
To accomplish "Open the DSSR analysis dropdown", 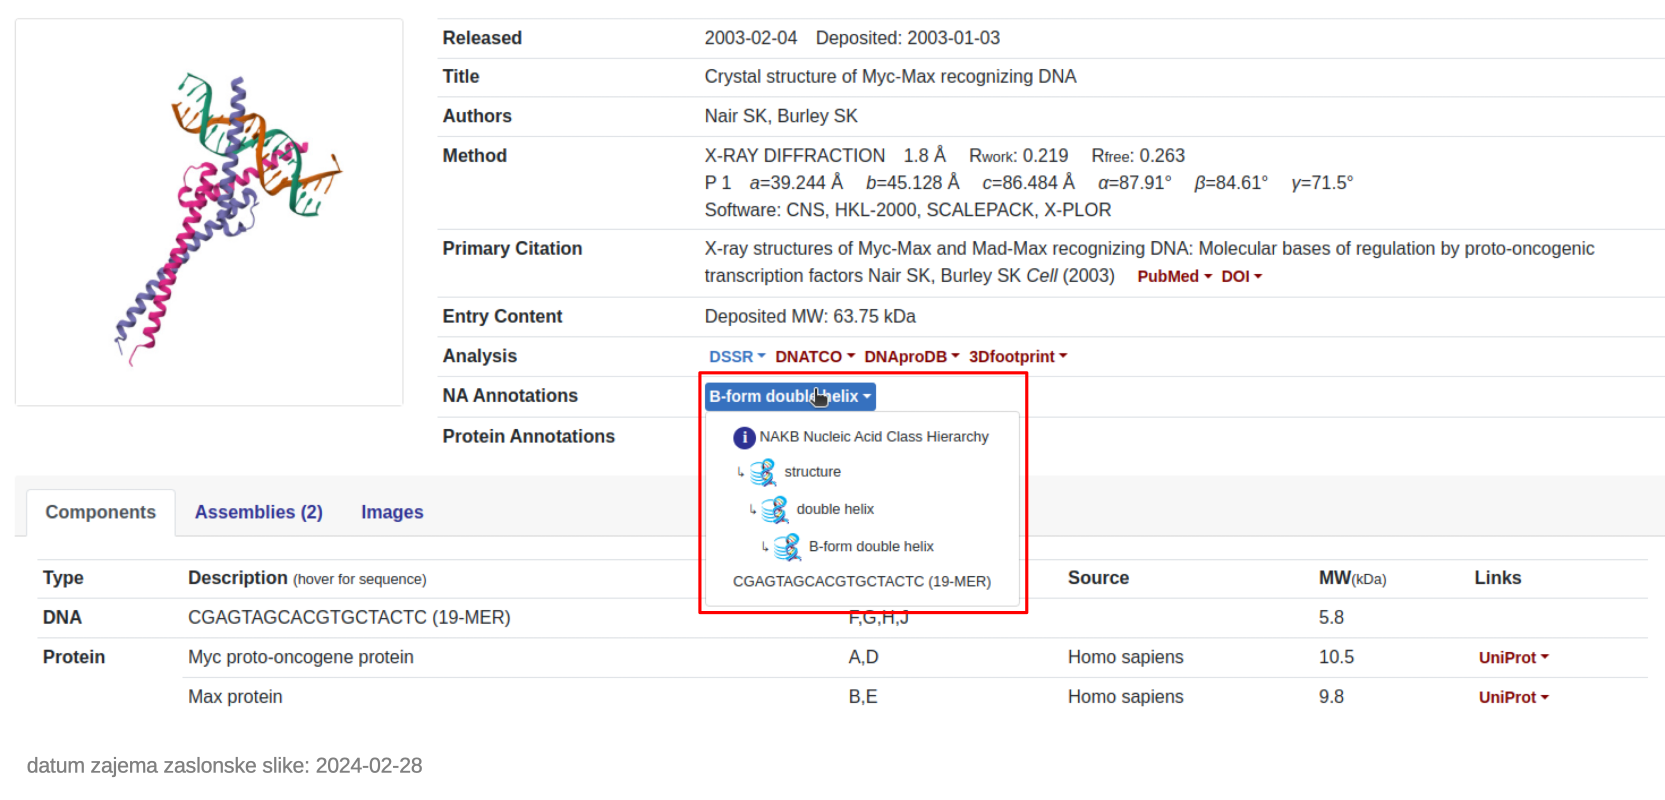I will 737,357.
